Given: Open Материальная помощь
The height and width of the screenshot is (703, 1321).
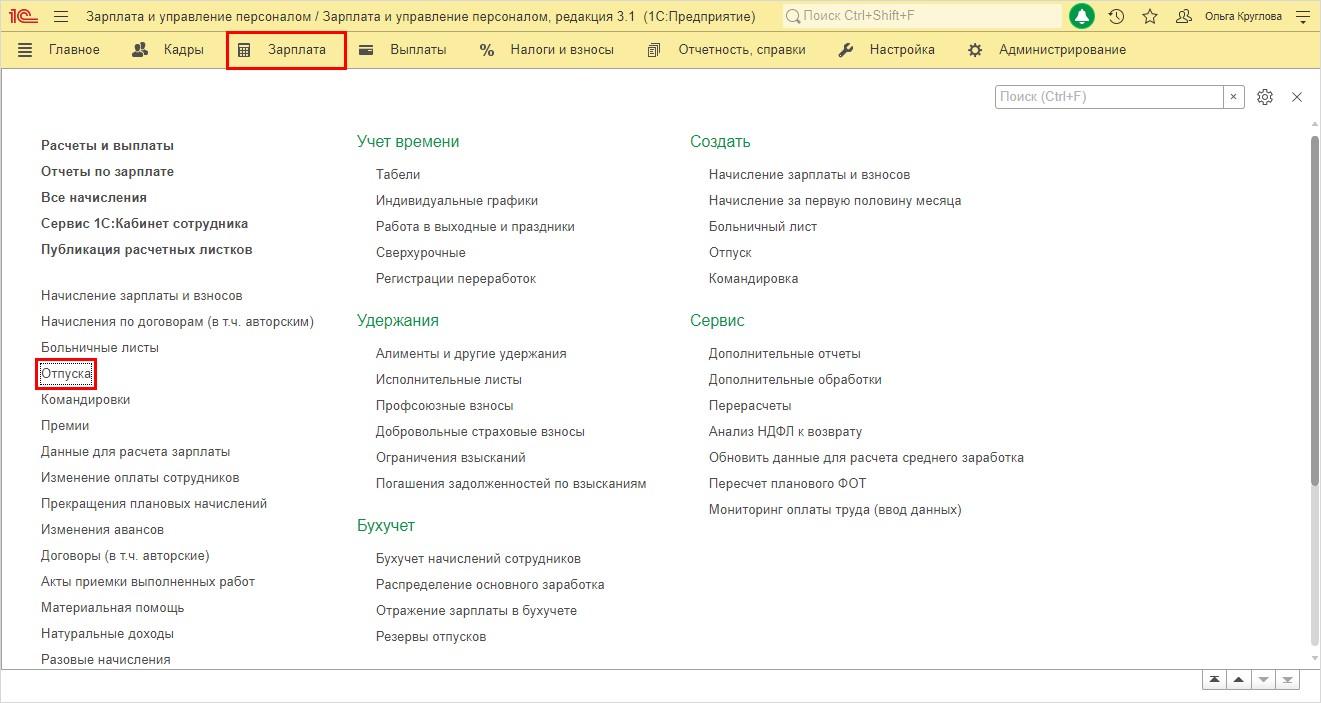Looking at the screenshot, I should [112, 607].
